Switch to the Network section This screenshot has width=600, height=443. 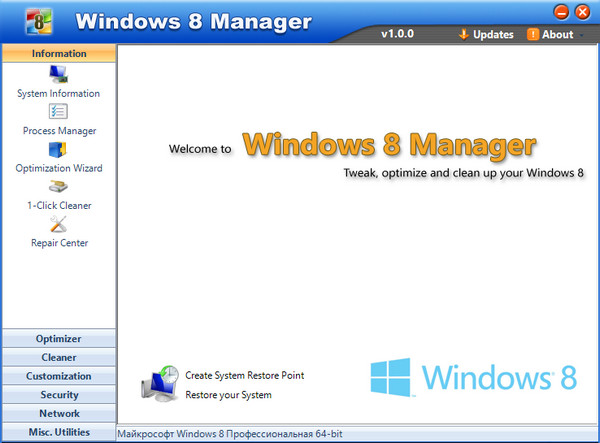pyautogui.click(x=59, y=413)
